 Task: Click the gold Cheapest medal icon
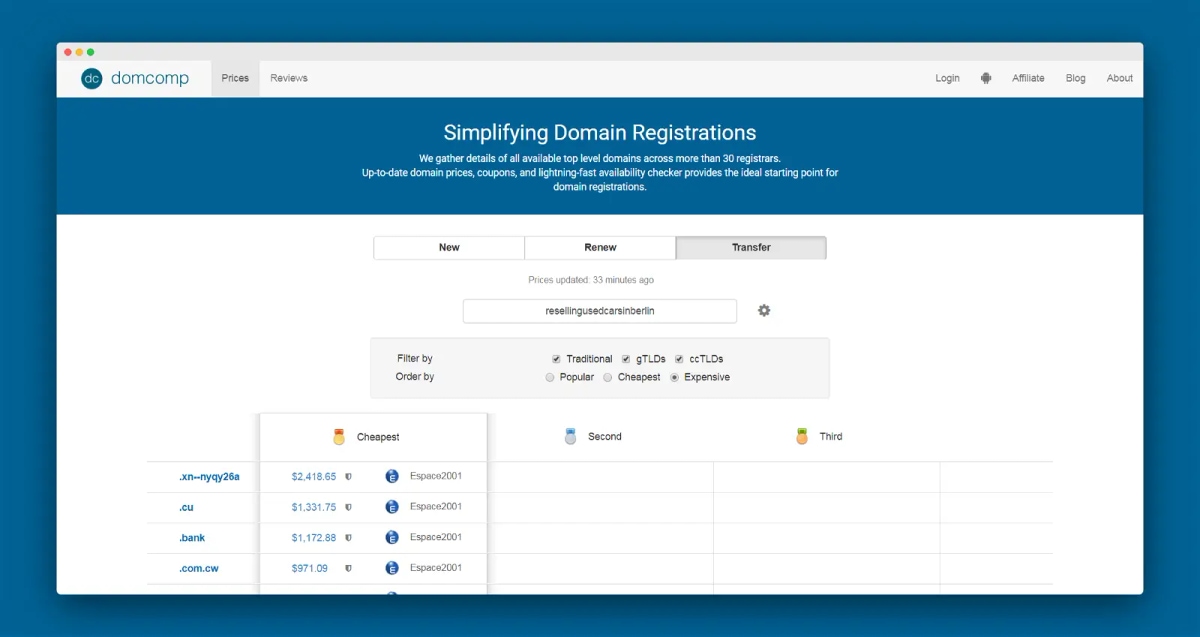point(339,437)
